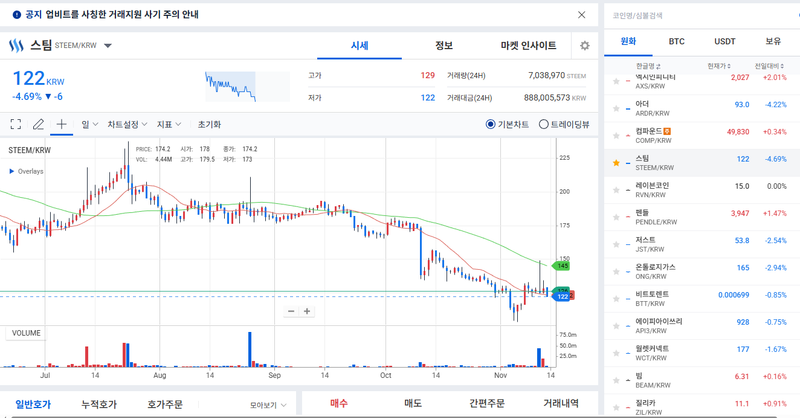Favorite the ARDR/KRW star
Viewport: 800px width, 418px height.
click(616, 107)
